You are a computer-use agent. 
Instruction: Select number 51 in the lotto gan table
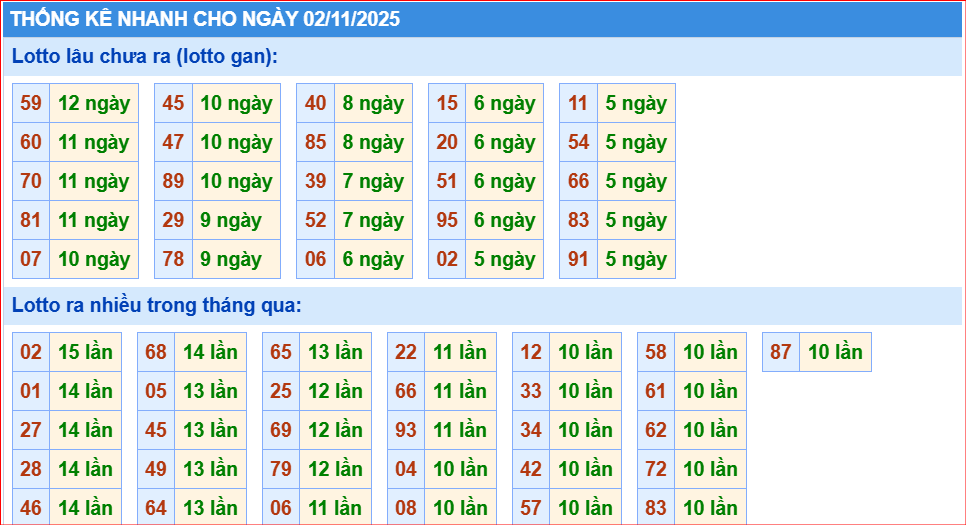click(447, 181)
